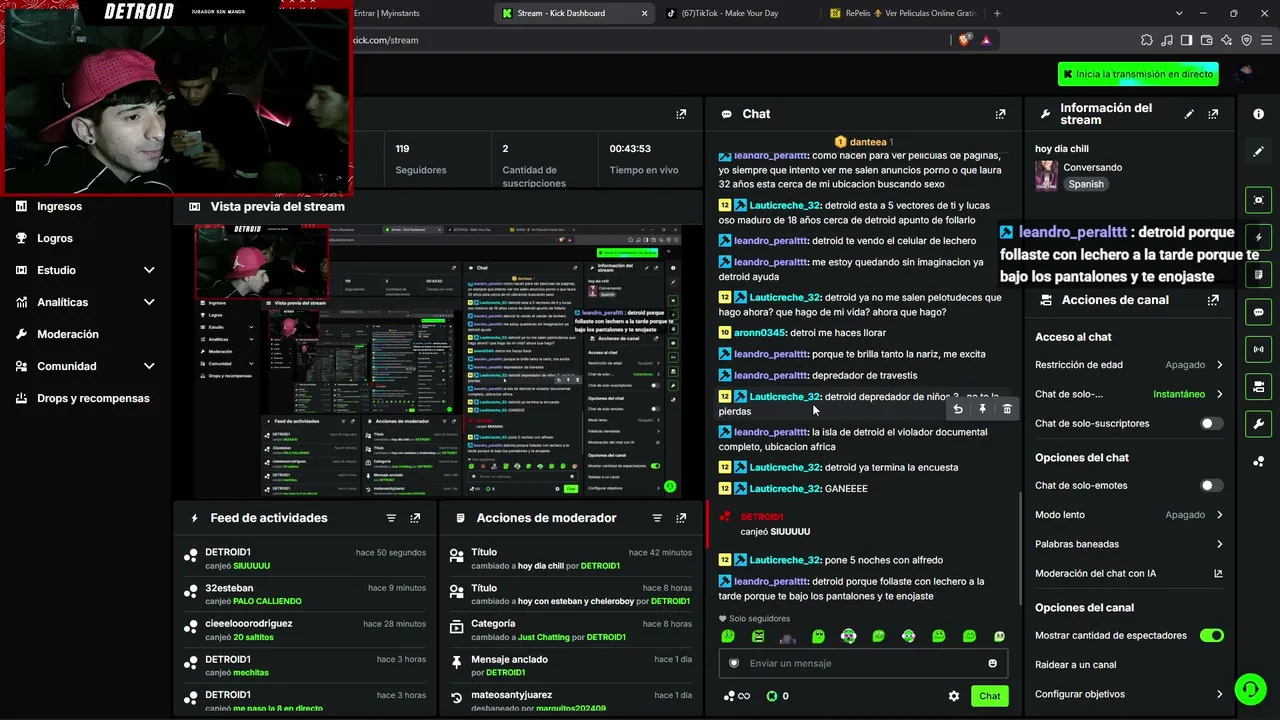Expand the Comunidad sidebar section
This screenshot has height=720, width=1280.
(149, 366)
